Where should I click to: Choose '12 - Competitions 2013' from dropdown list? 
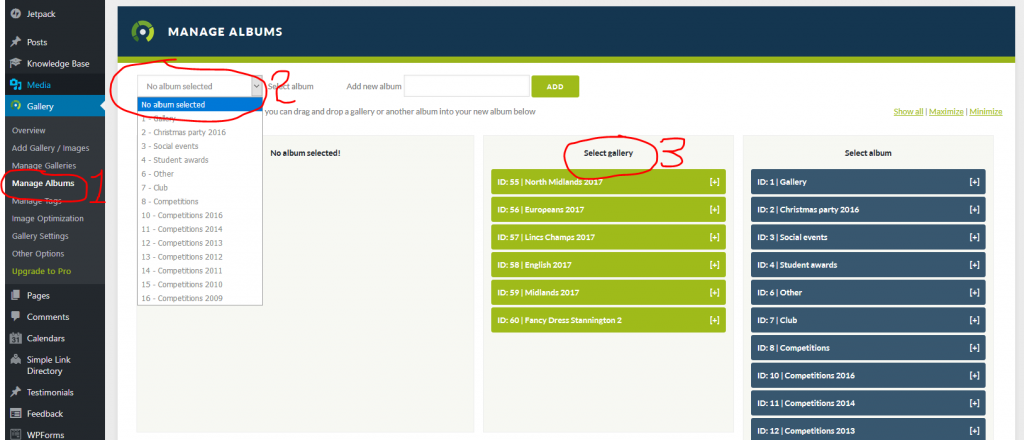(200, 243)
